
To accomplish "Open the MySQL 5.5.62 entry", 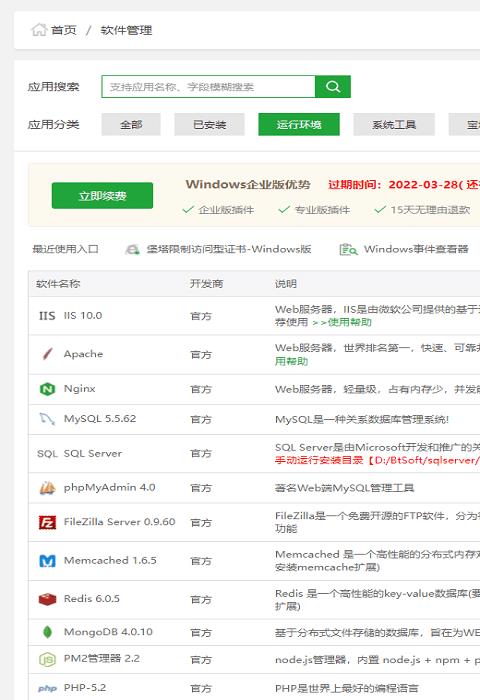I will click(x=100, y=418).
